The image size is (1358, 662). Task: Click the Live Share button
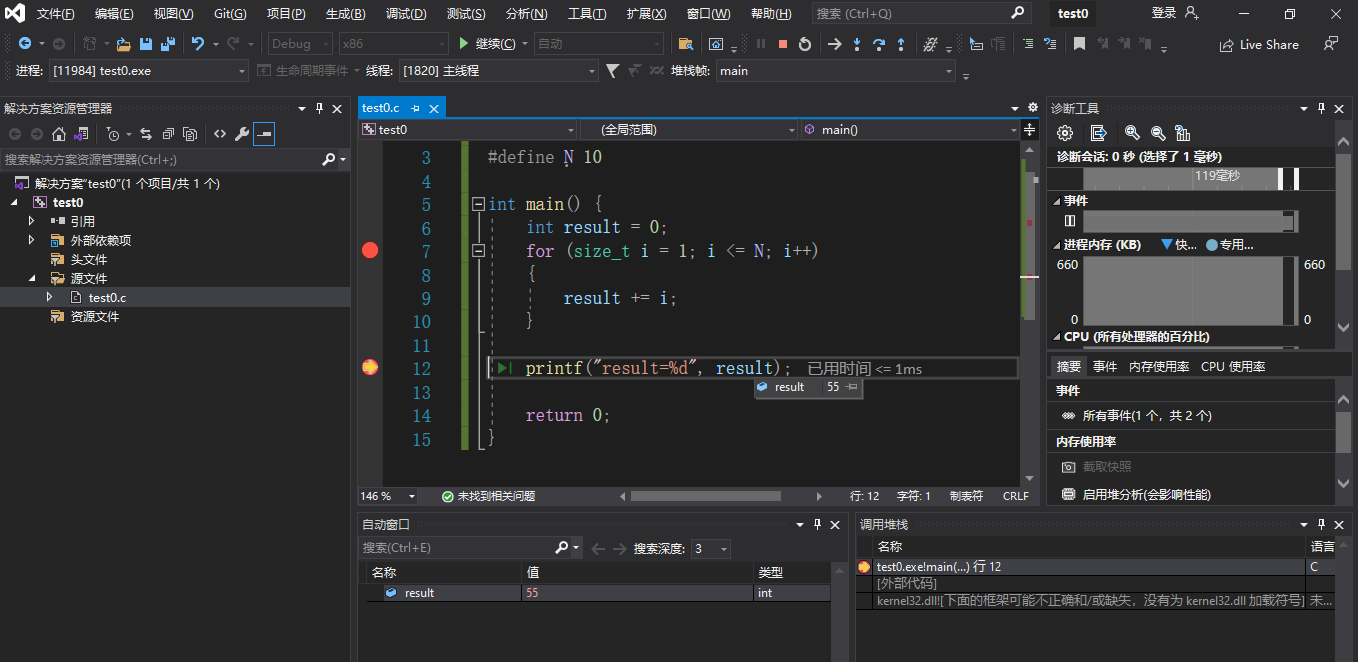[1259, 44]
